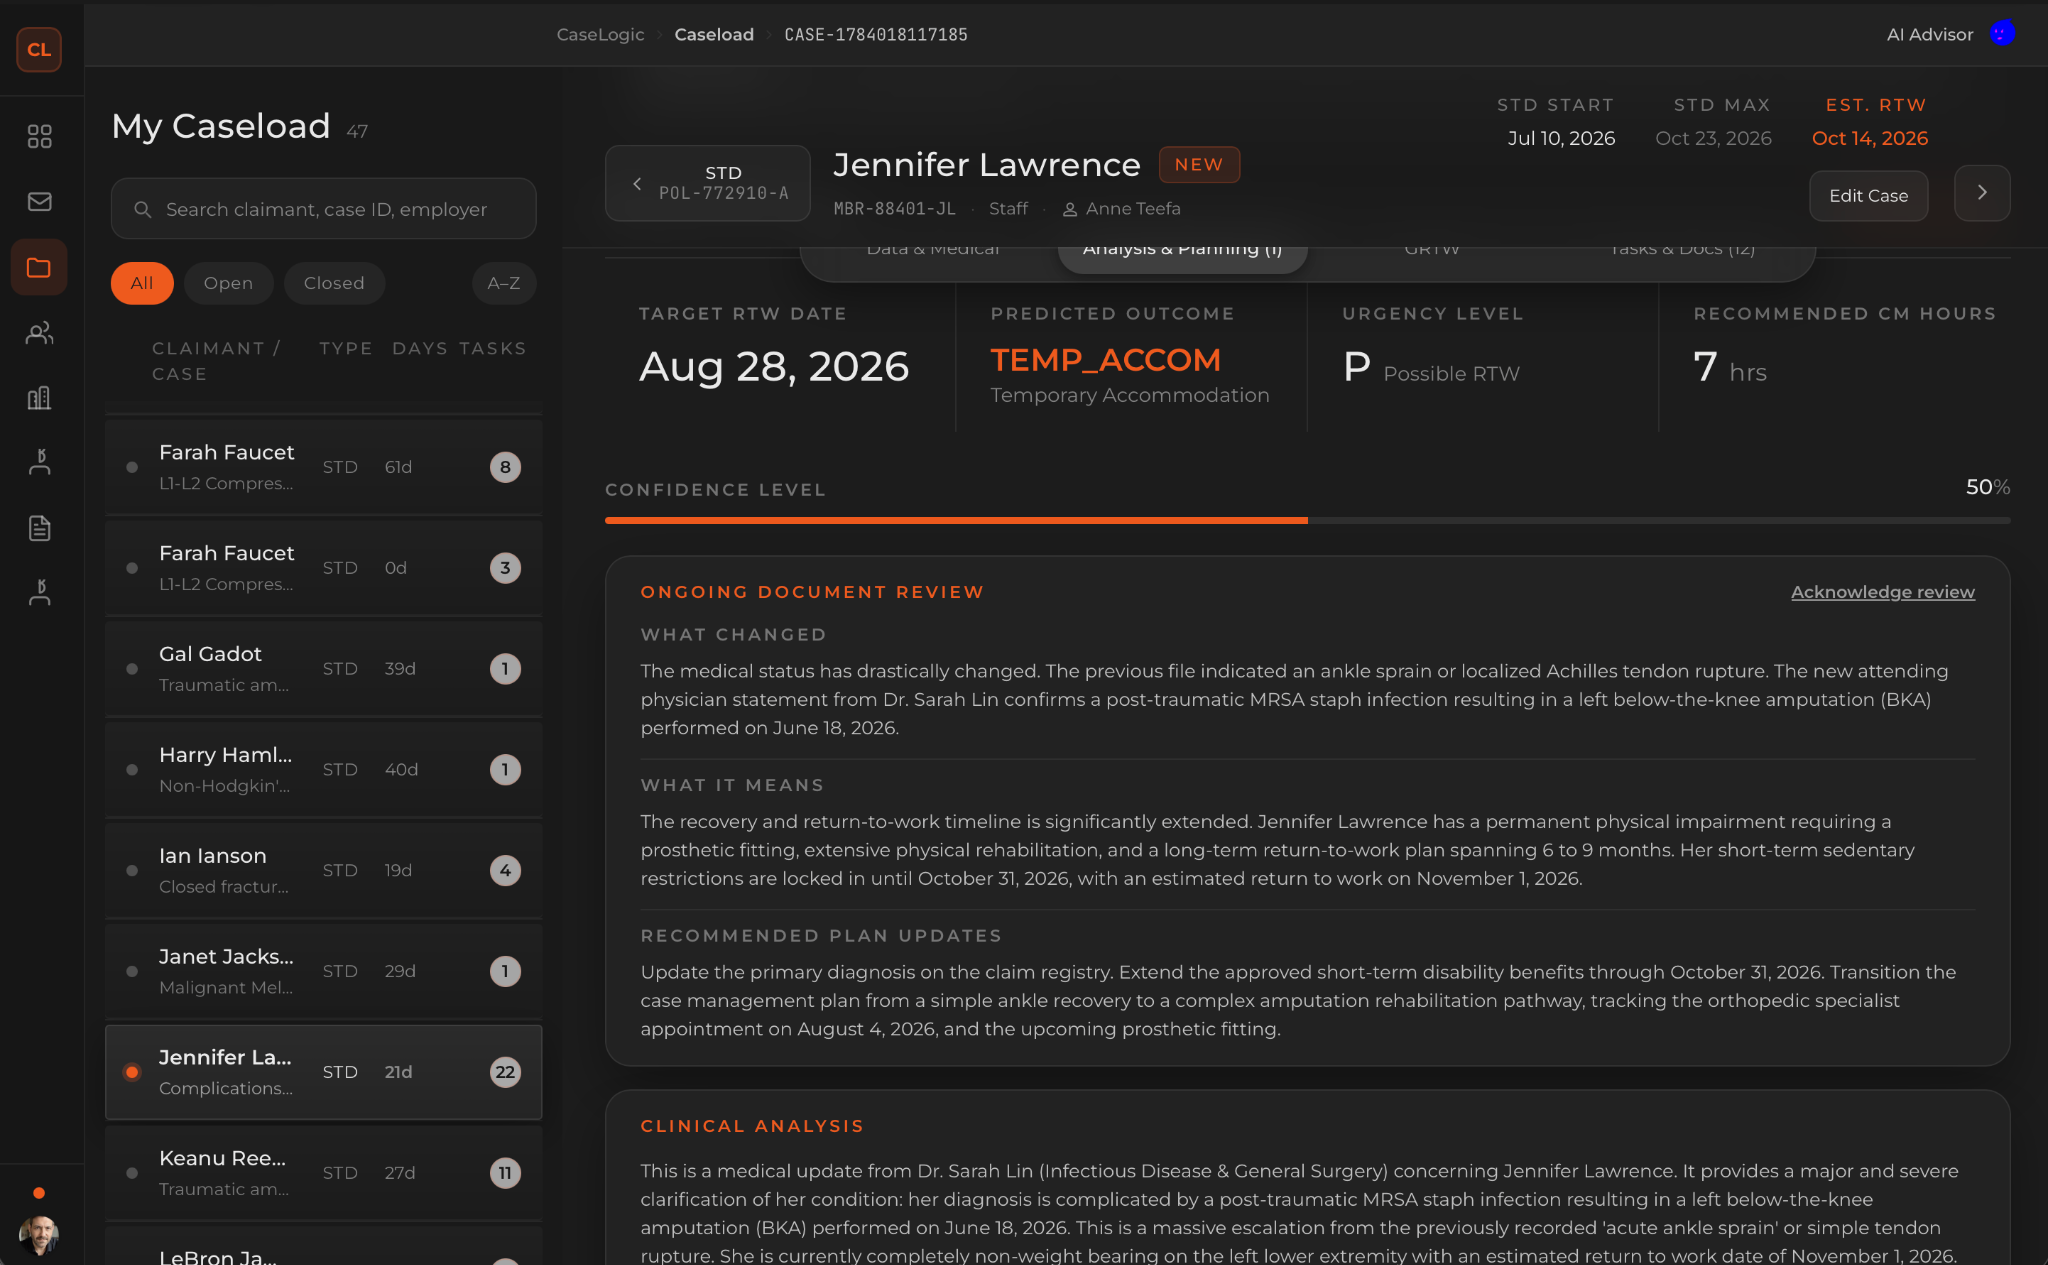Open the Tasks & Docs tab

point(1682,250)
